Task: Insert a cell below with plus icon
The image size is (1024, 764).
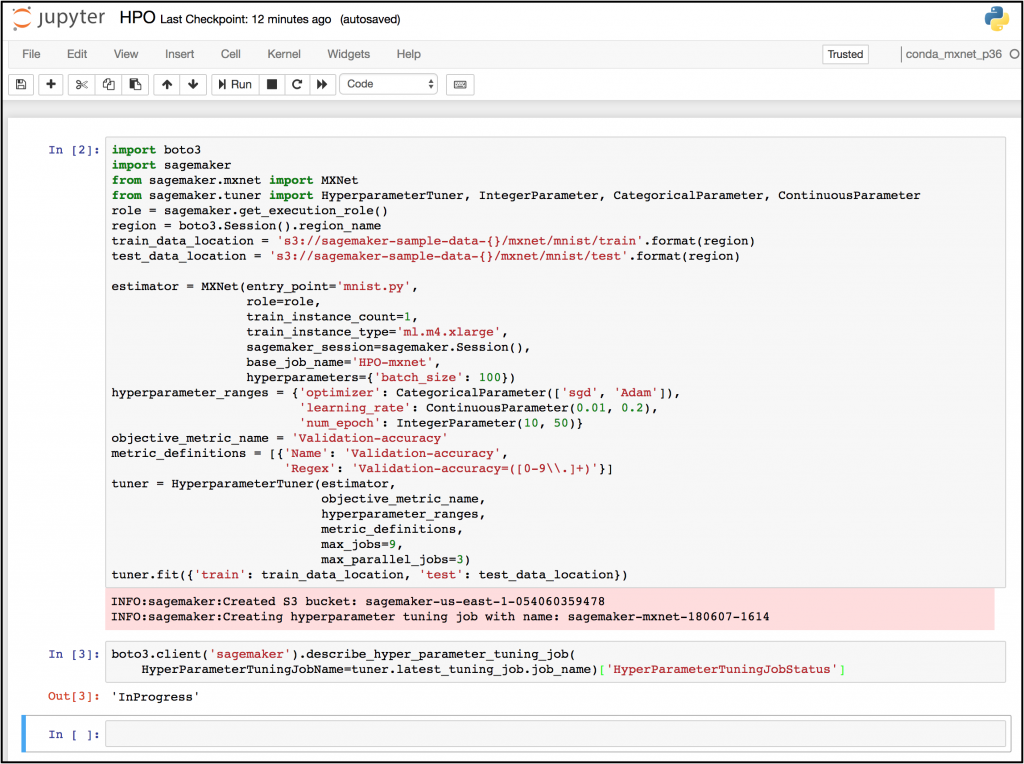Action: pyautogui.click(x=51, y=84)
